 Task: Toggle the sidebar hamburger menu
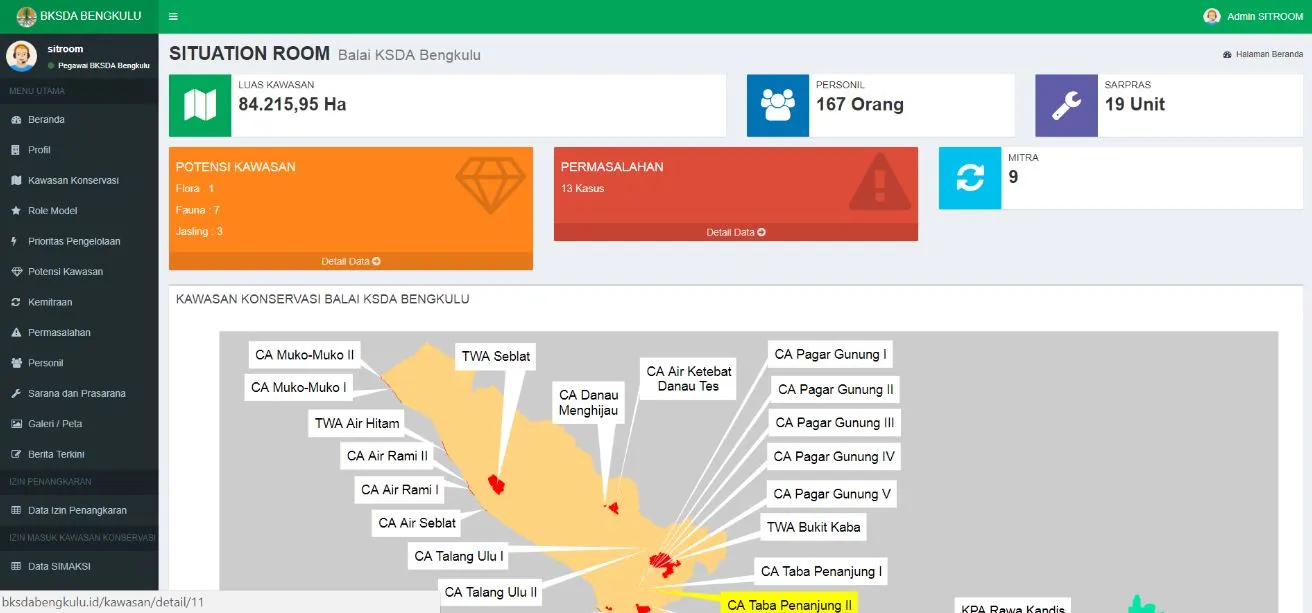[x=173, y=17]
